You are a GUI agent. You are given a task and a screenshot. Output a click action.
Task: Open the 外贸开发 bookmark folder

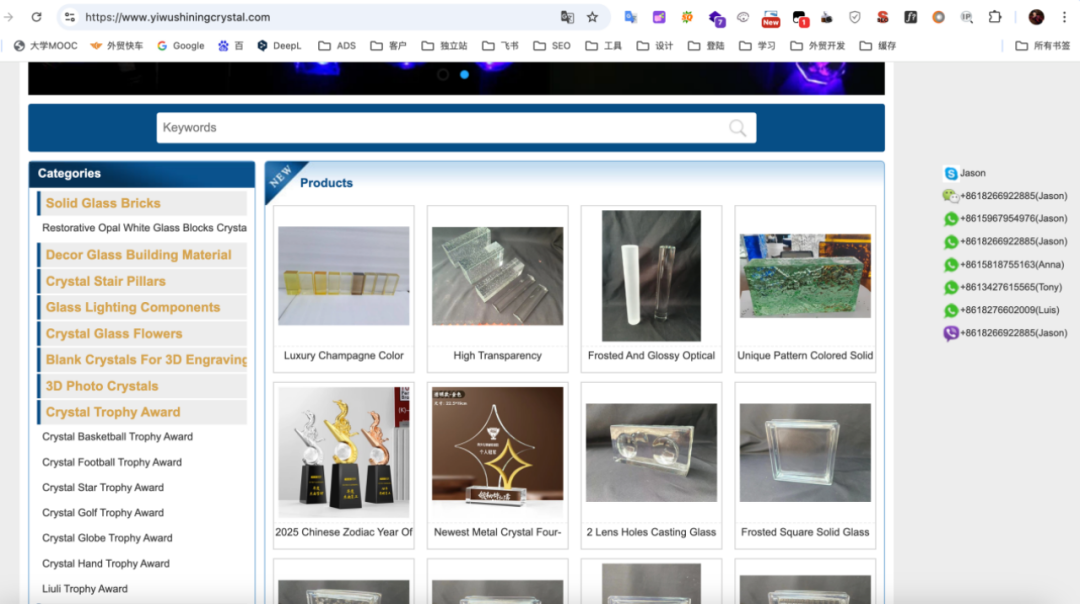818,45
